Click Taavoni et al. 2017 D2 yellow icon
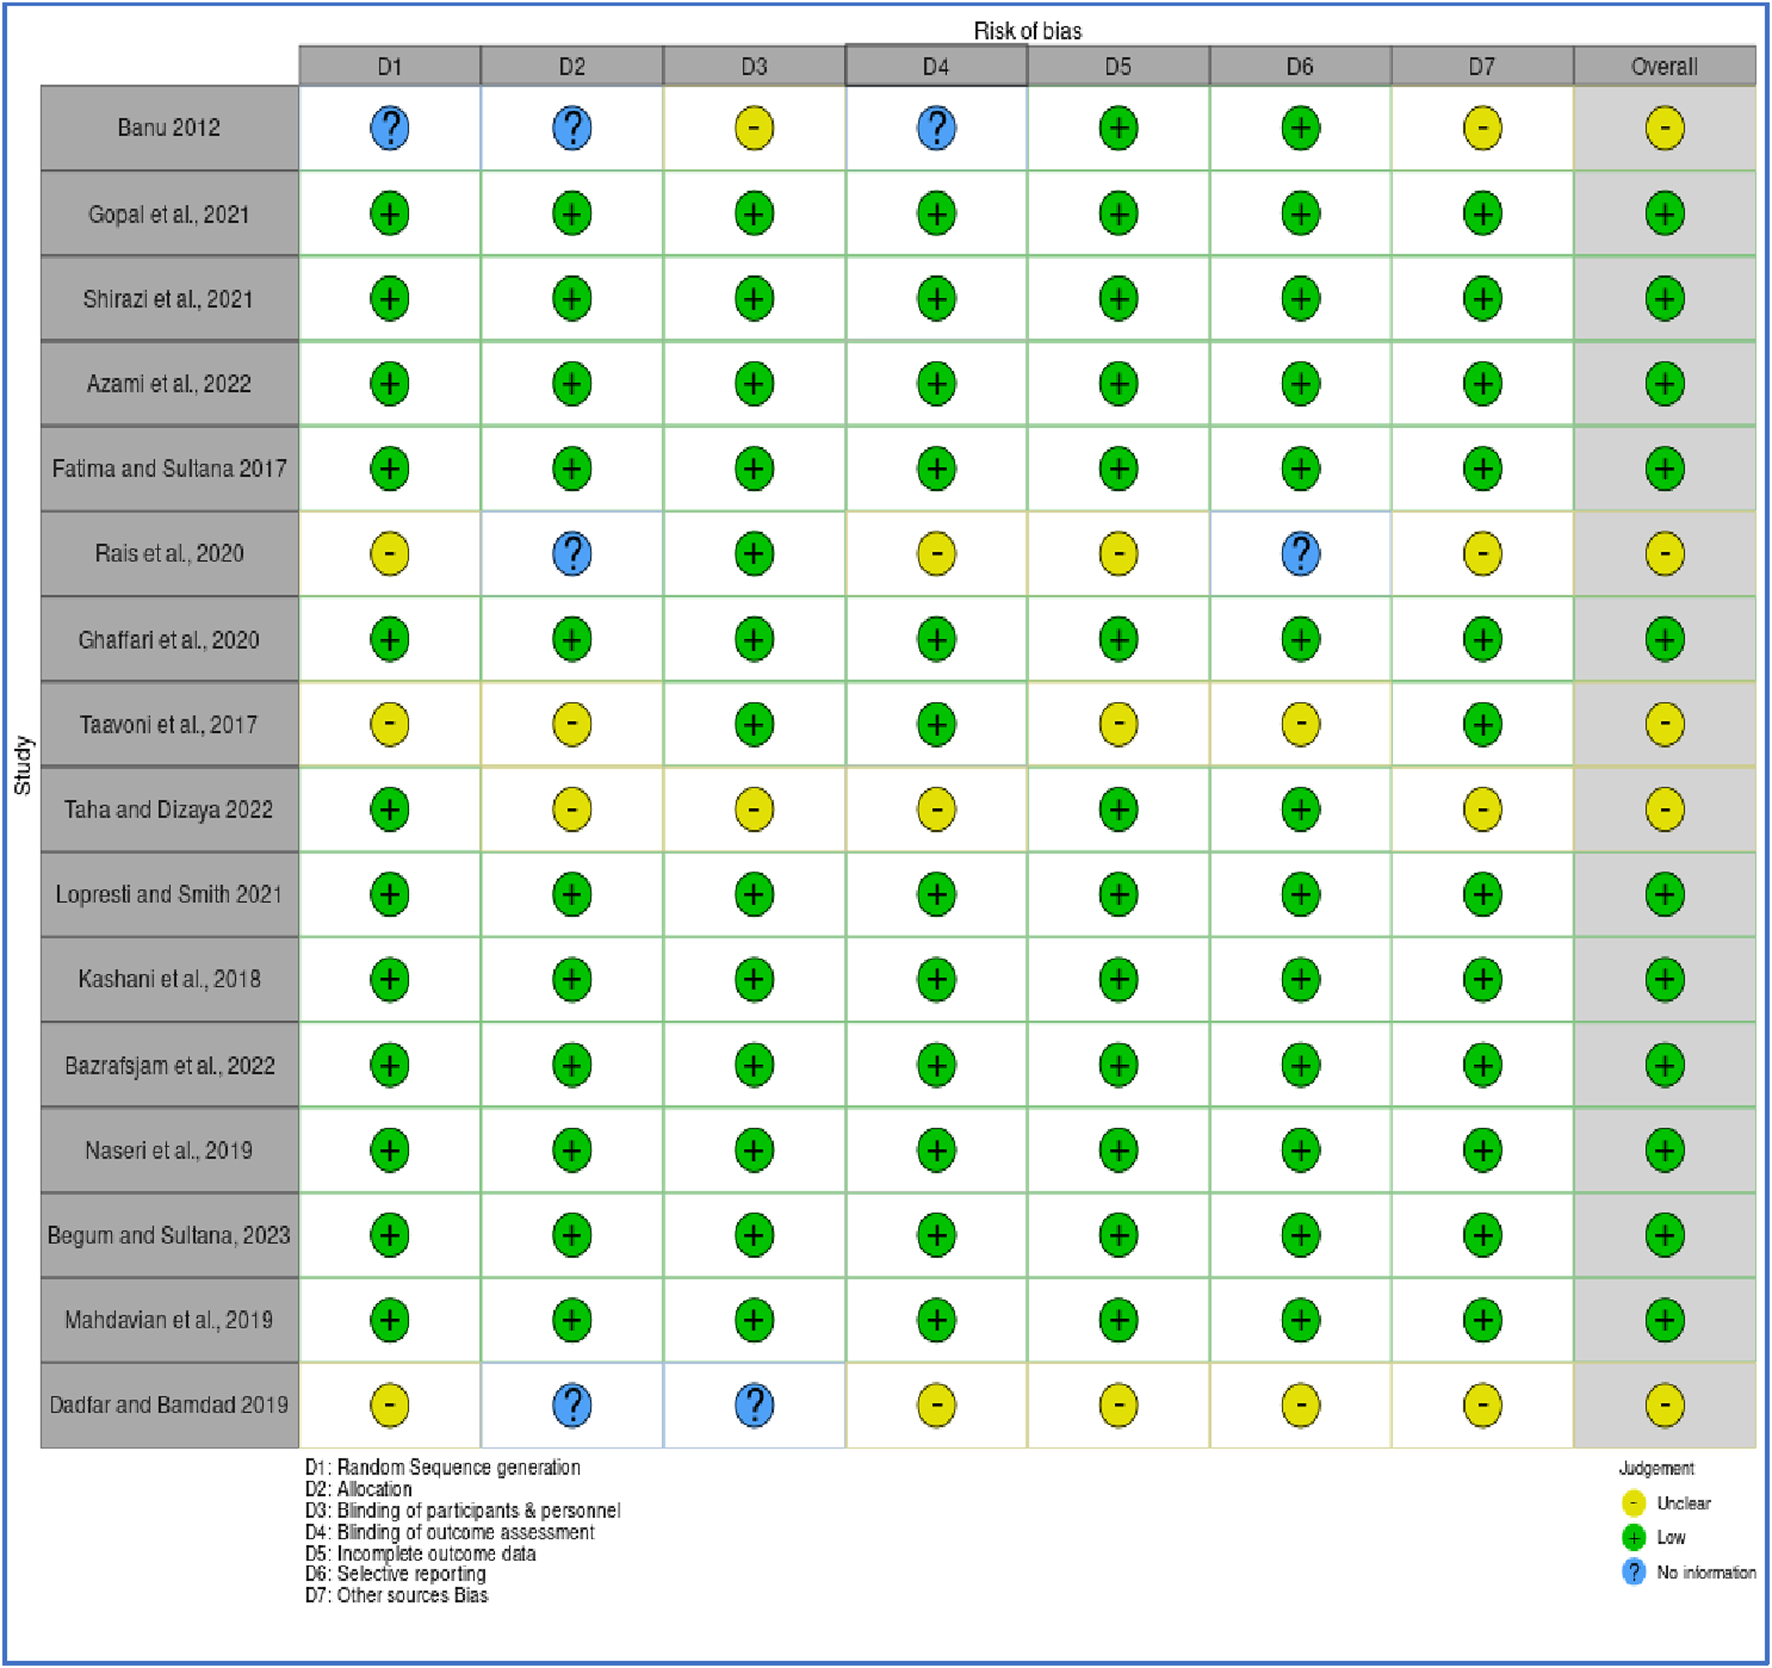Screen dimensions: 1772x1668 click(571, 724)
